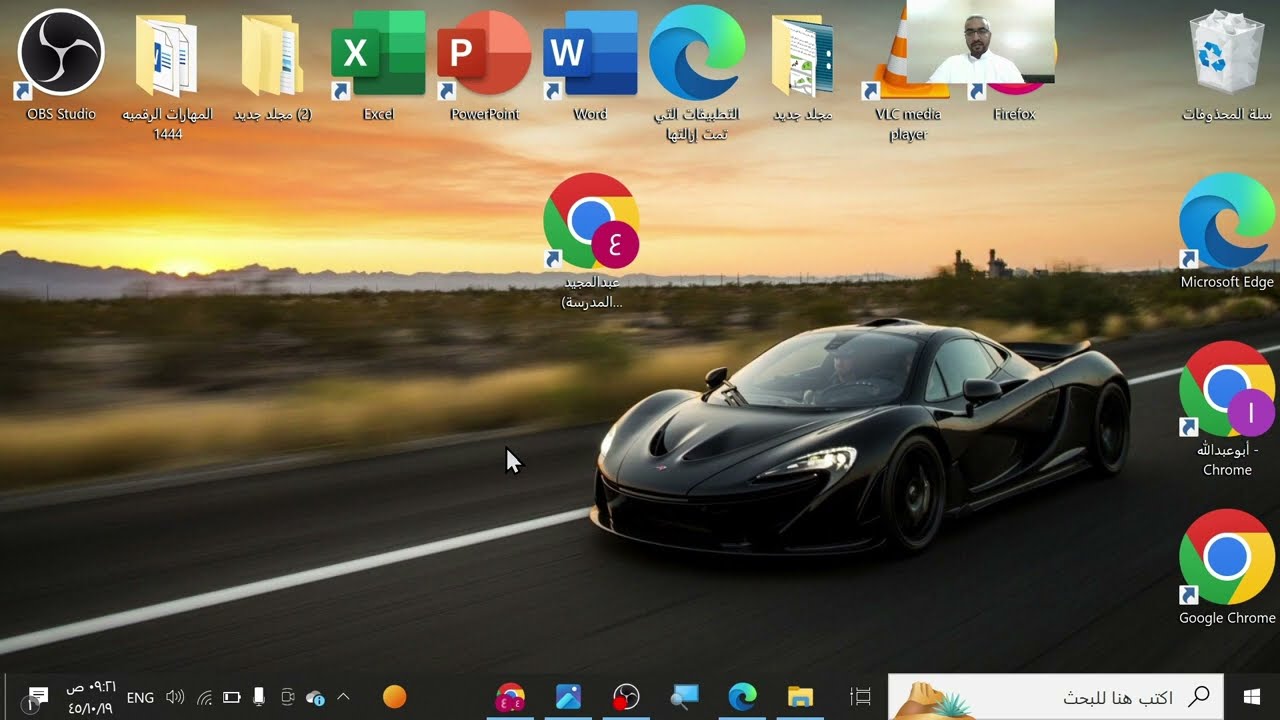Switch to OBS Studio on the taskbar
The width and height of the screenshot is (1280, 720).
pos(627,697)
